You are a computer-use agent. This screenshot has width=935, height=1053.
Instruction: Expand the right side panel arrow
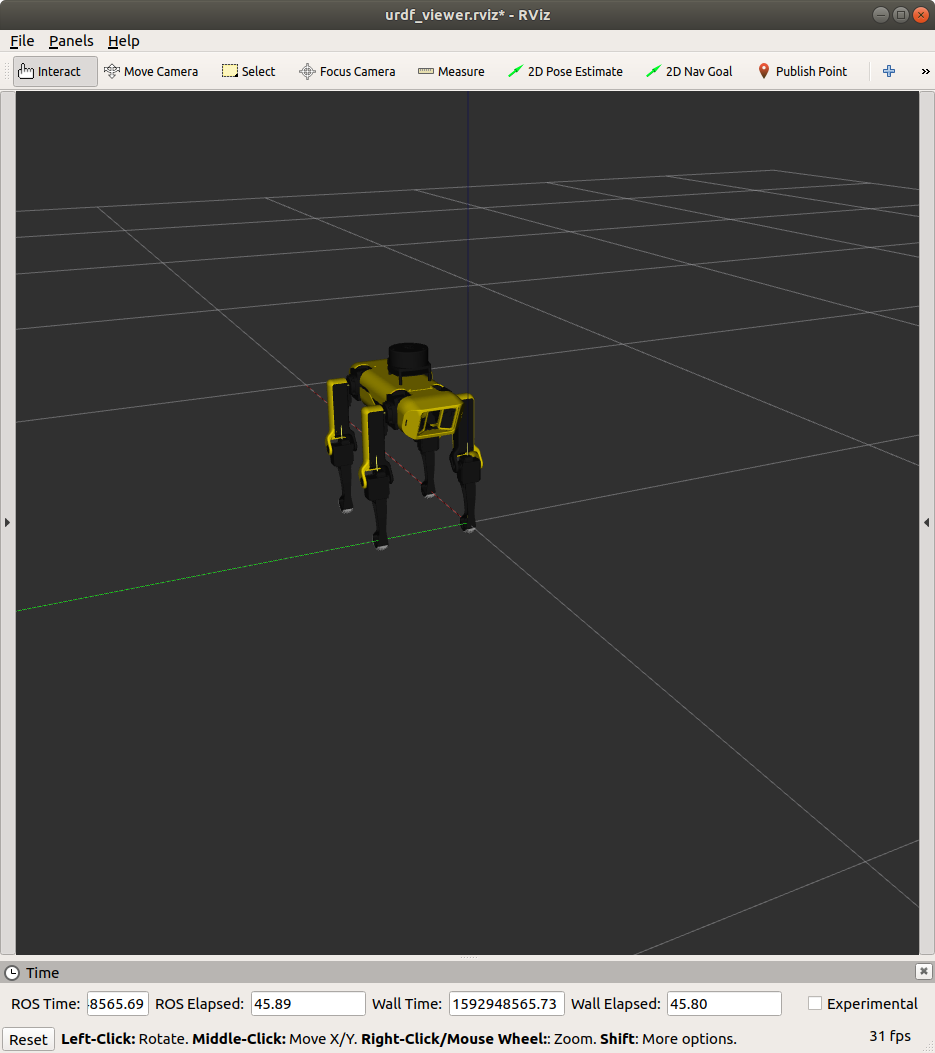[x=927, y=522]
